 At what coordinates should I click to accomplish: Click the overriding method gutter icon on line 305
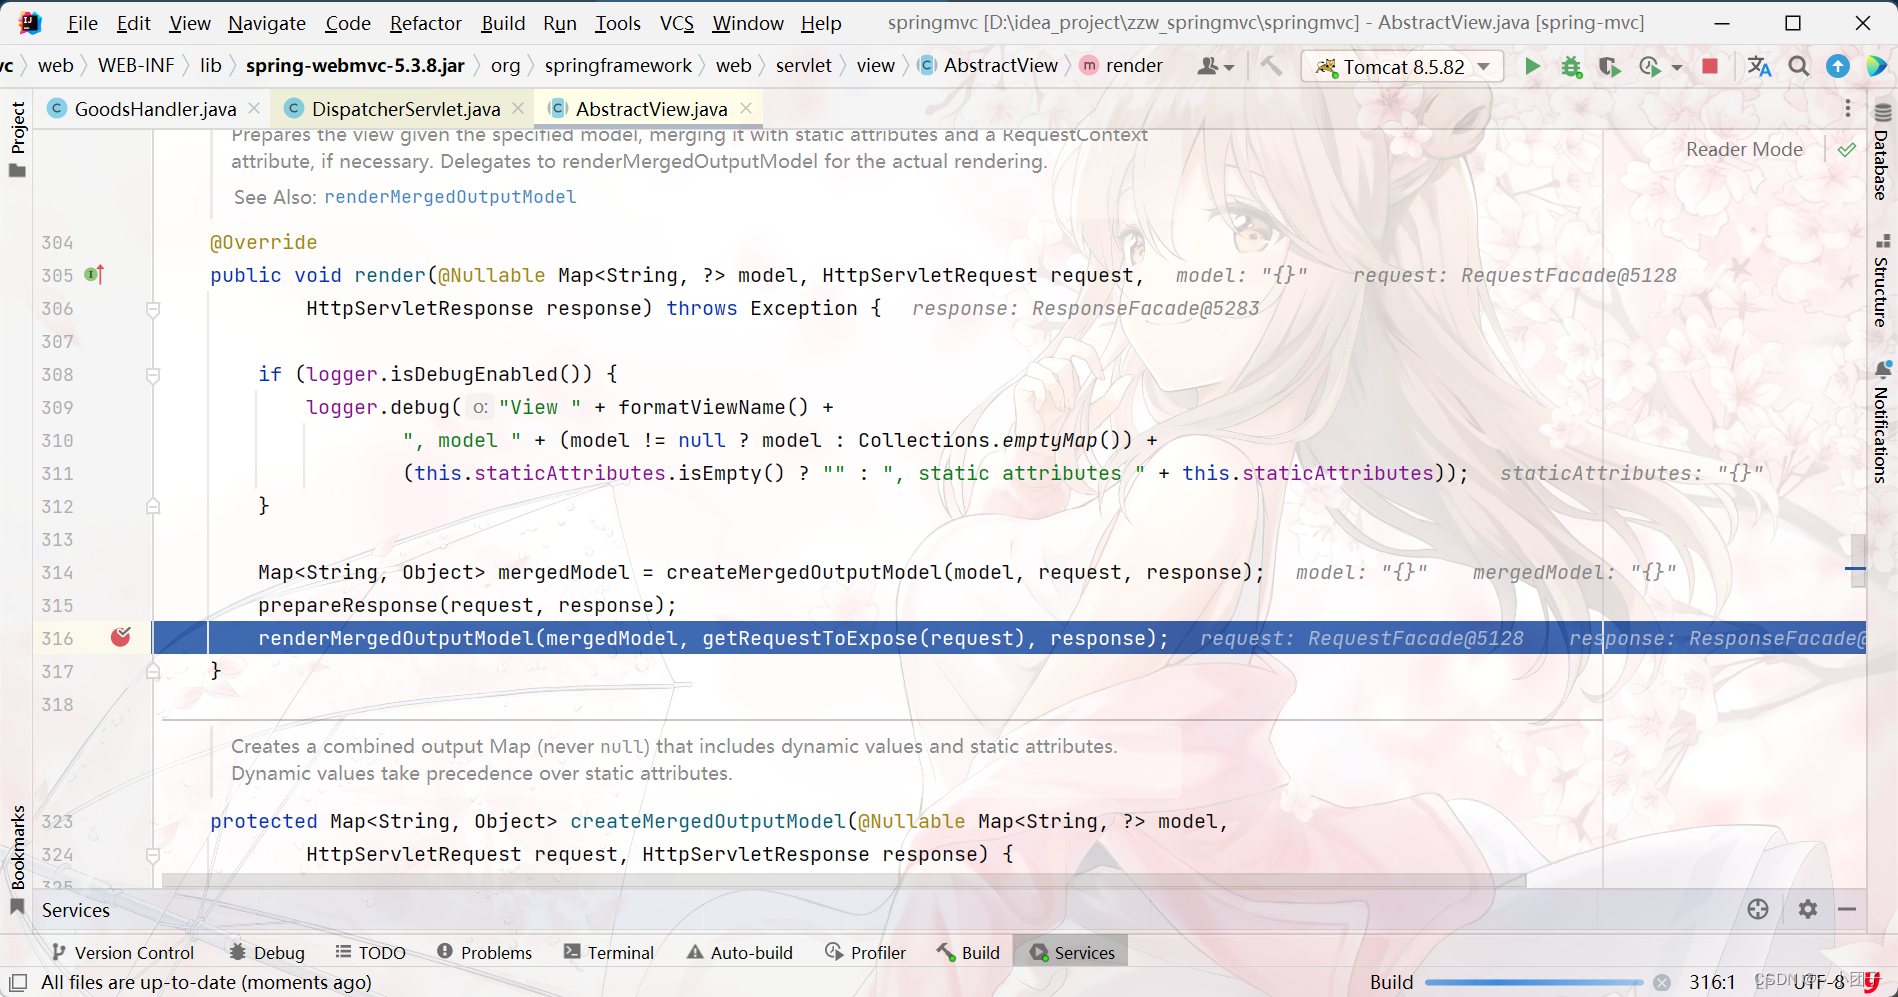94,274
